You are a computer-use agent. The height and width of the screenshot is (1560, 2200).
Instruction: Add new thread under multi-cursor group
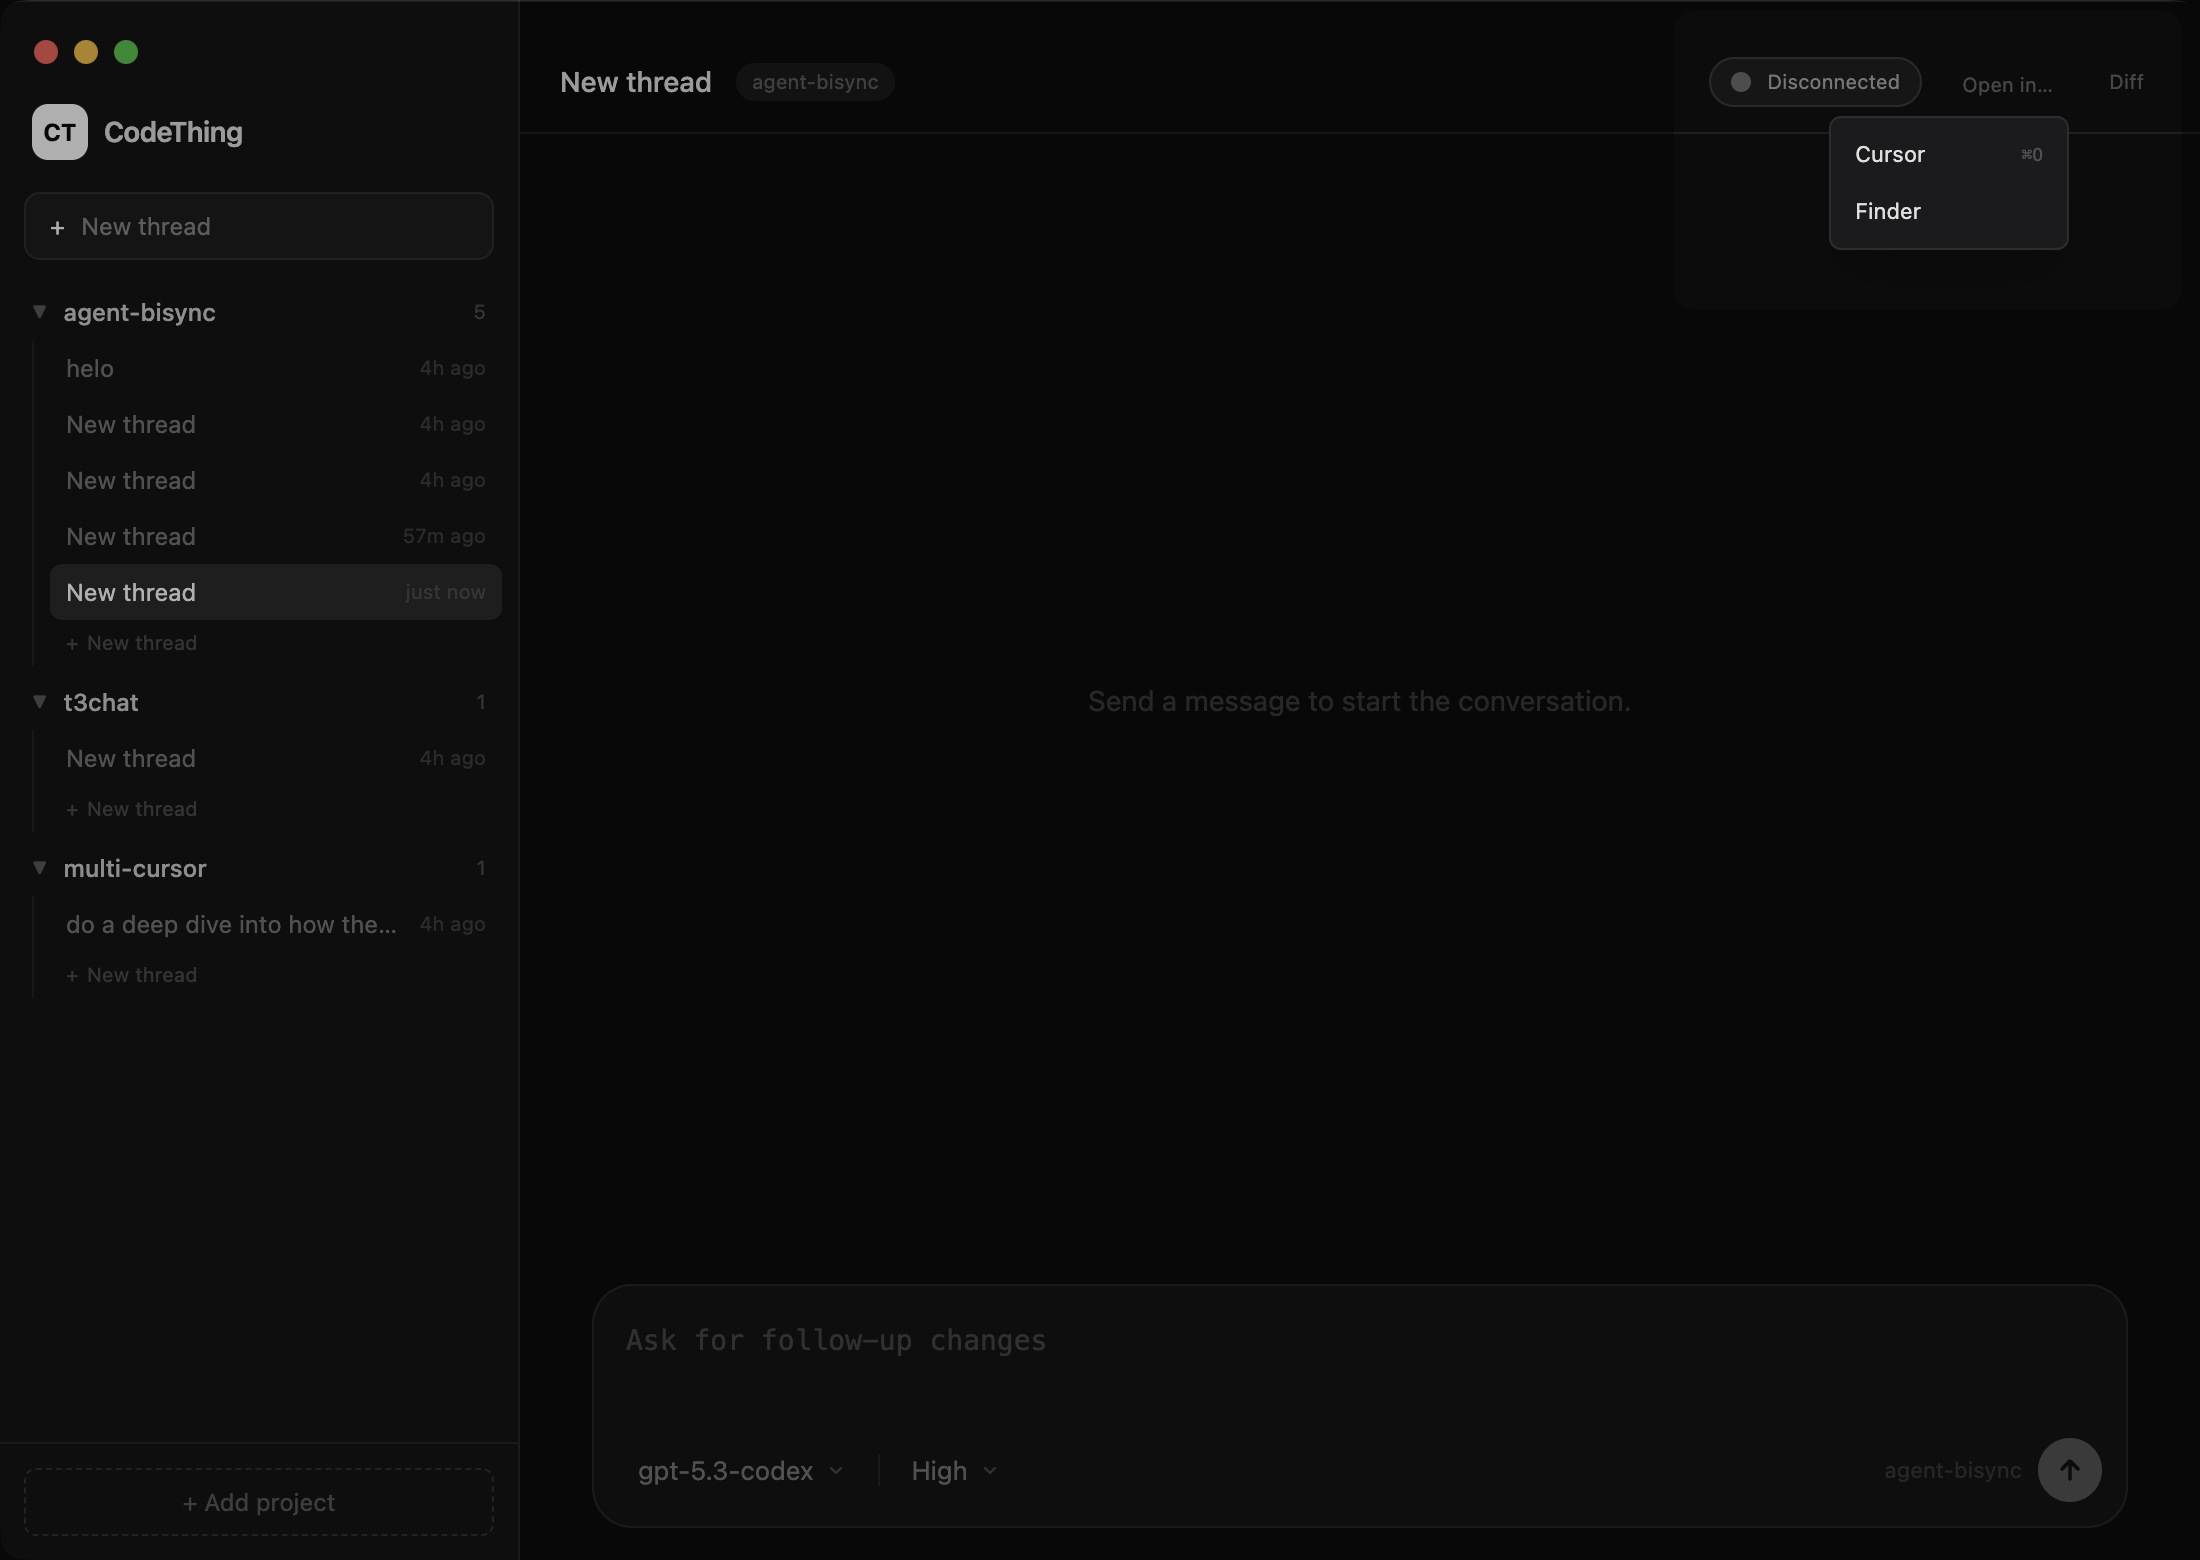[x=131, y=975]
